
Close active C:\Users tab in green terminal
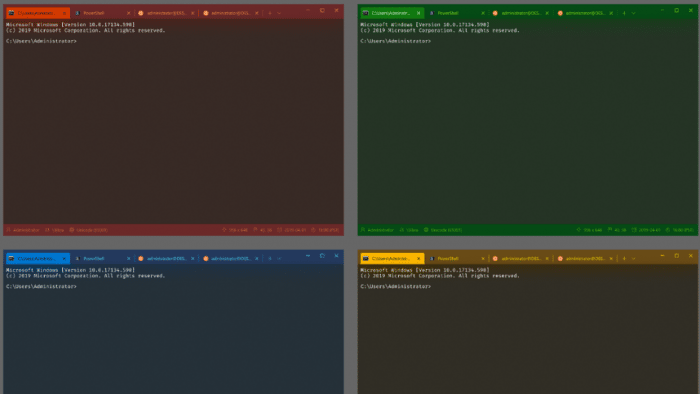pos(418,13)
